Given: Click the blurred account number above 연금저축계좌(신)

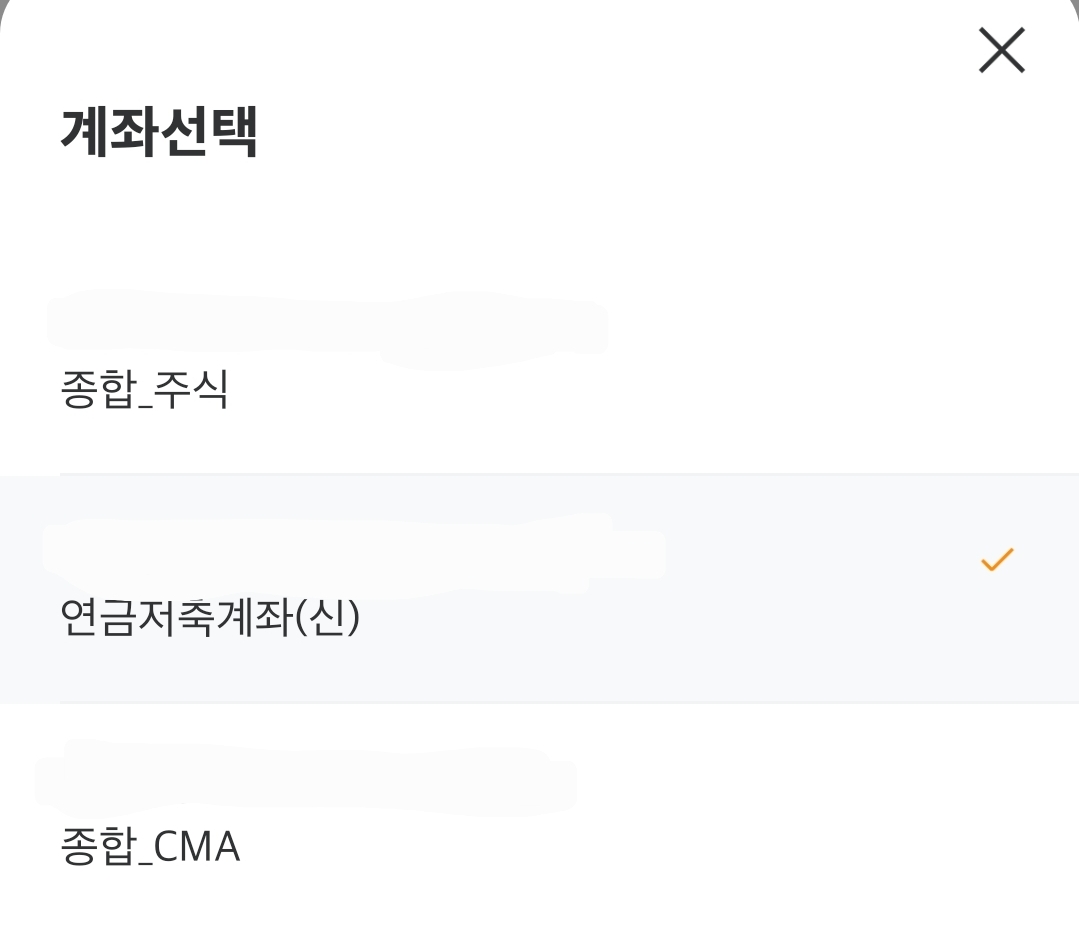Looking at the screenshot, I should (355, 547).
